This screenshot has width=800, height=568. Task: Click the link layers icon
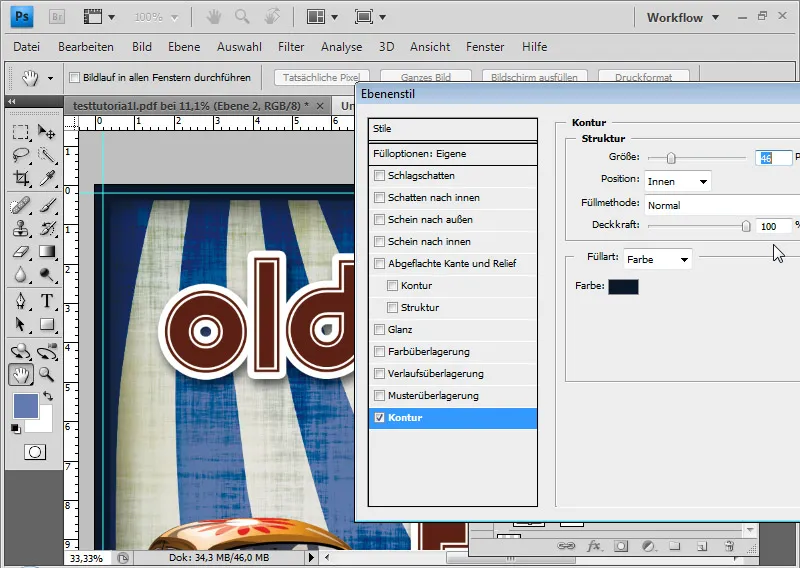[566, 546]
